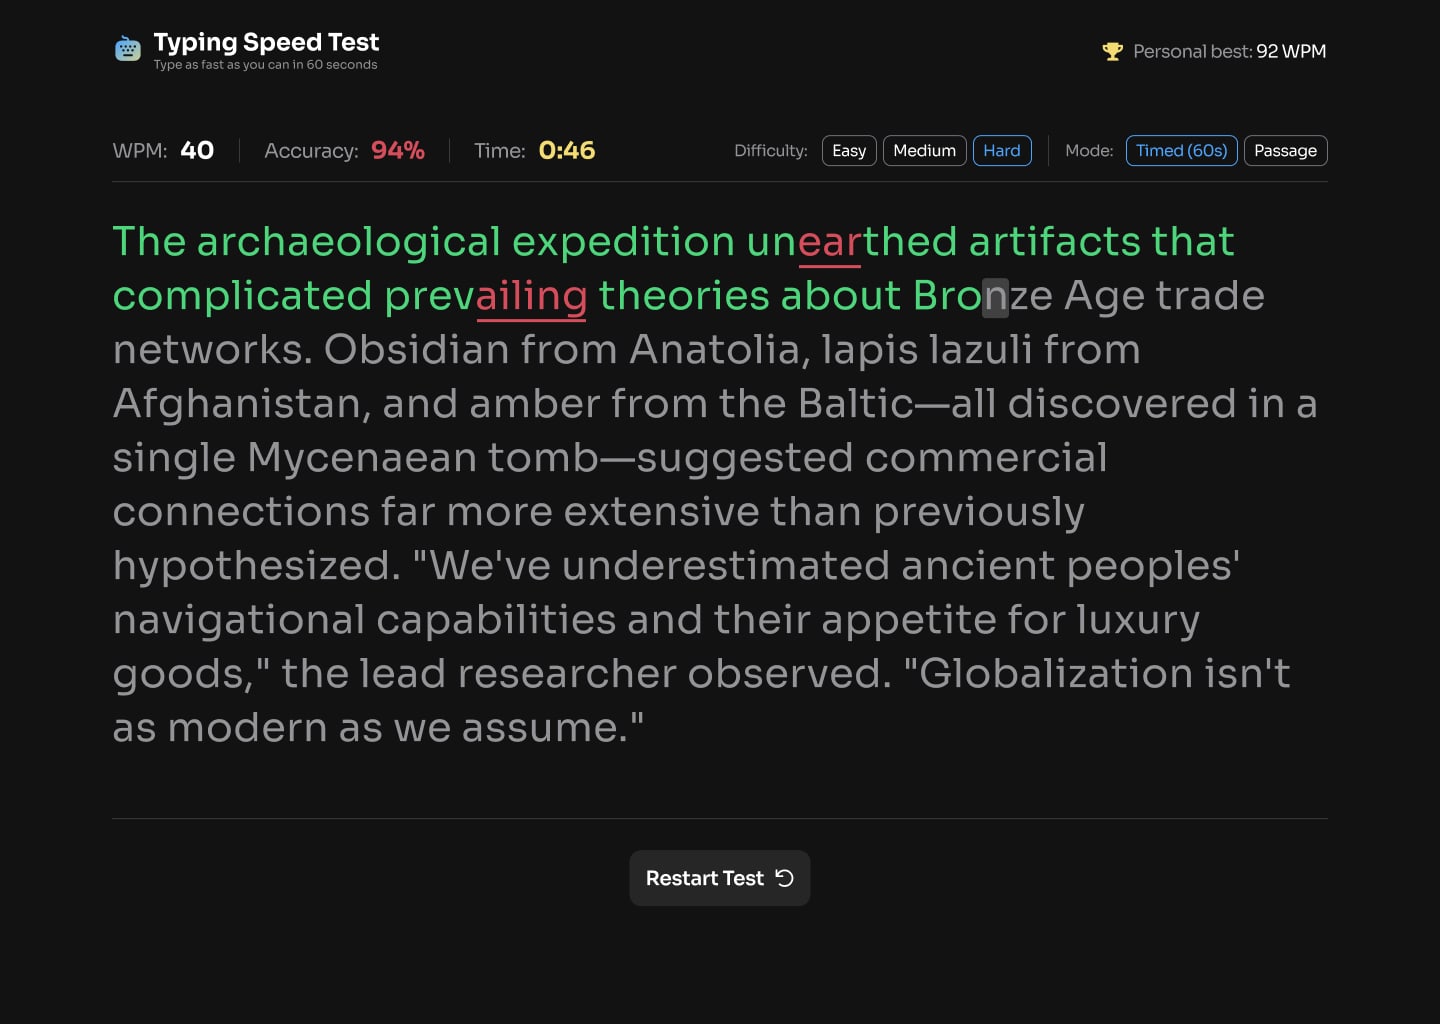The width and height of the screenshot is (1440, 1024).
Task: Switch to Timed (60s) mode
Action: (x=1181, y=151)
